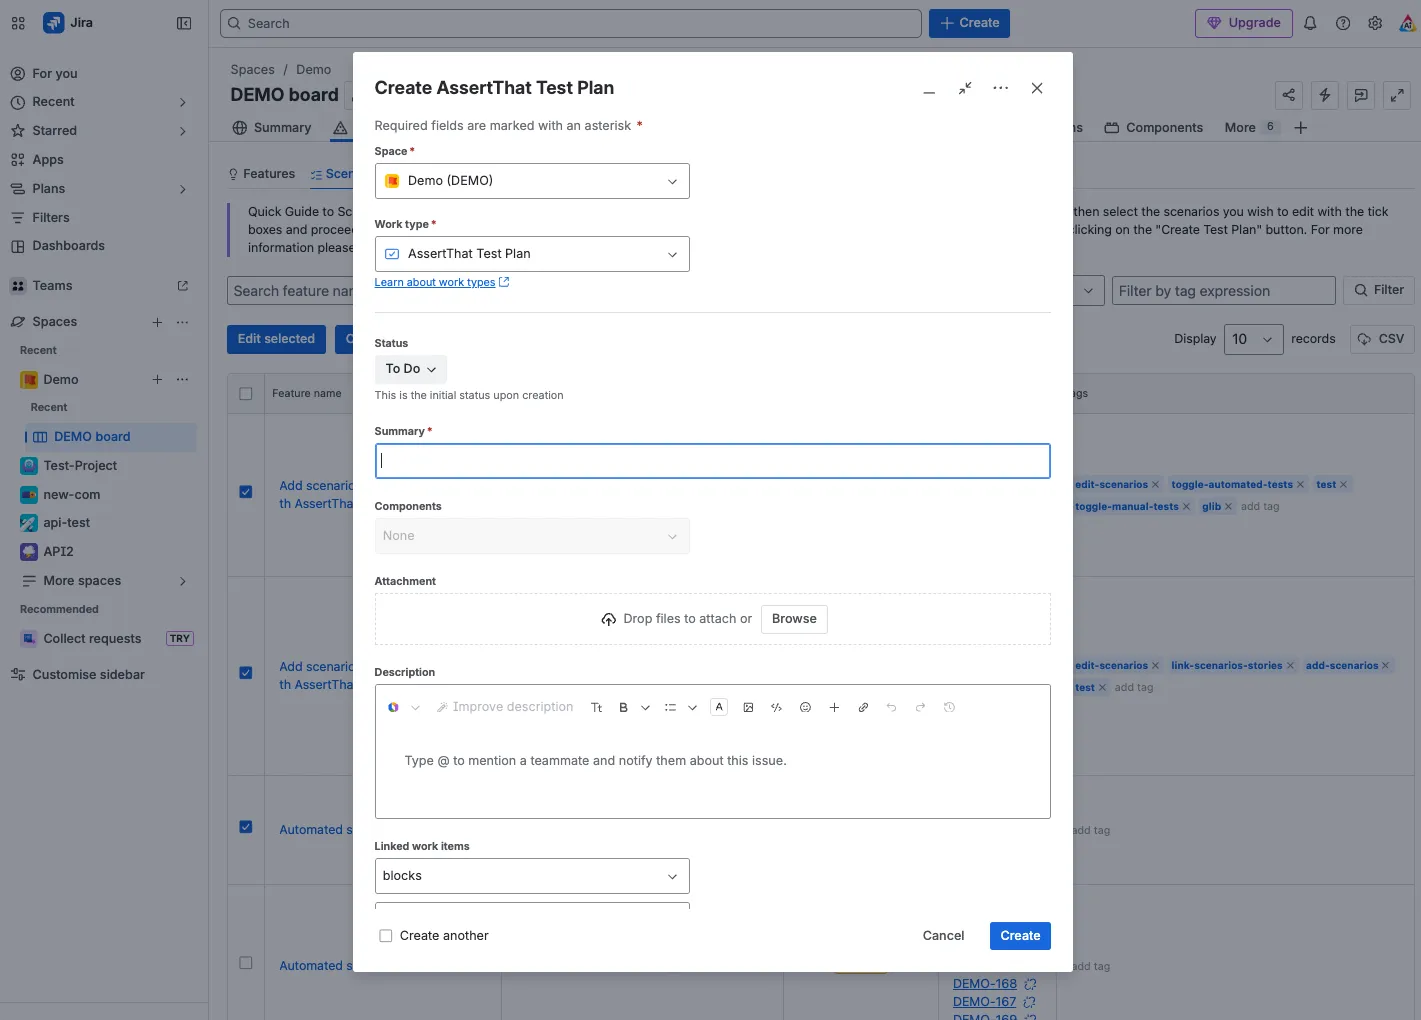
Task: Expand the blocks link type dropdown
Action: point(532,876)
